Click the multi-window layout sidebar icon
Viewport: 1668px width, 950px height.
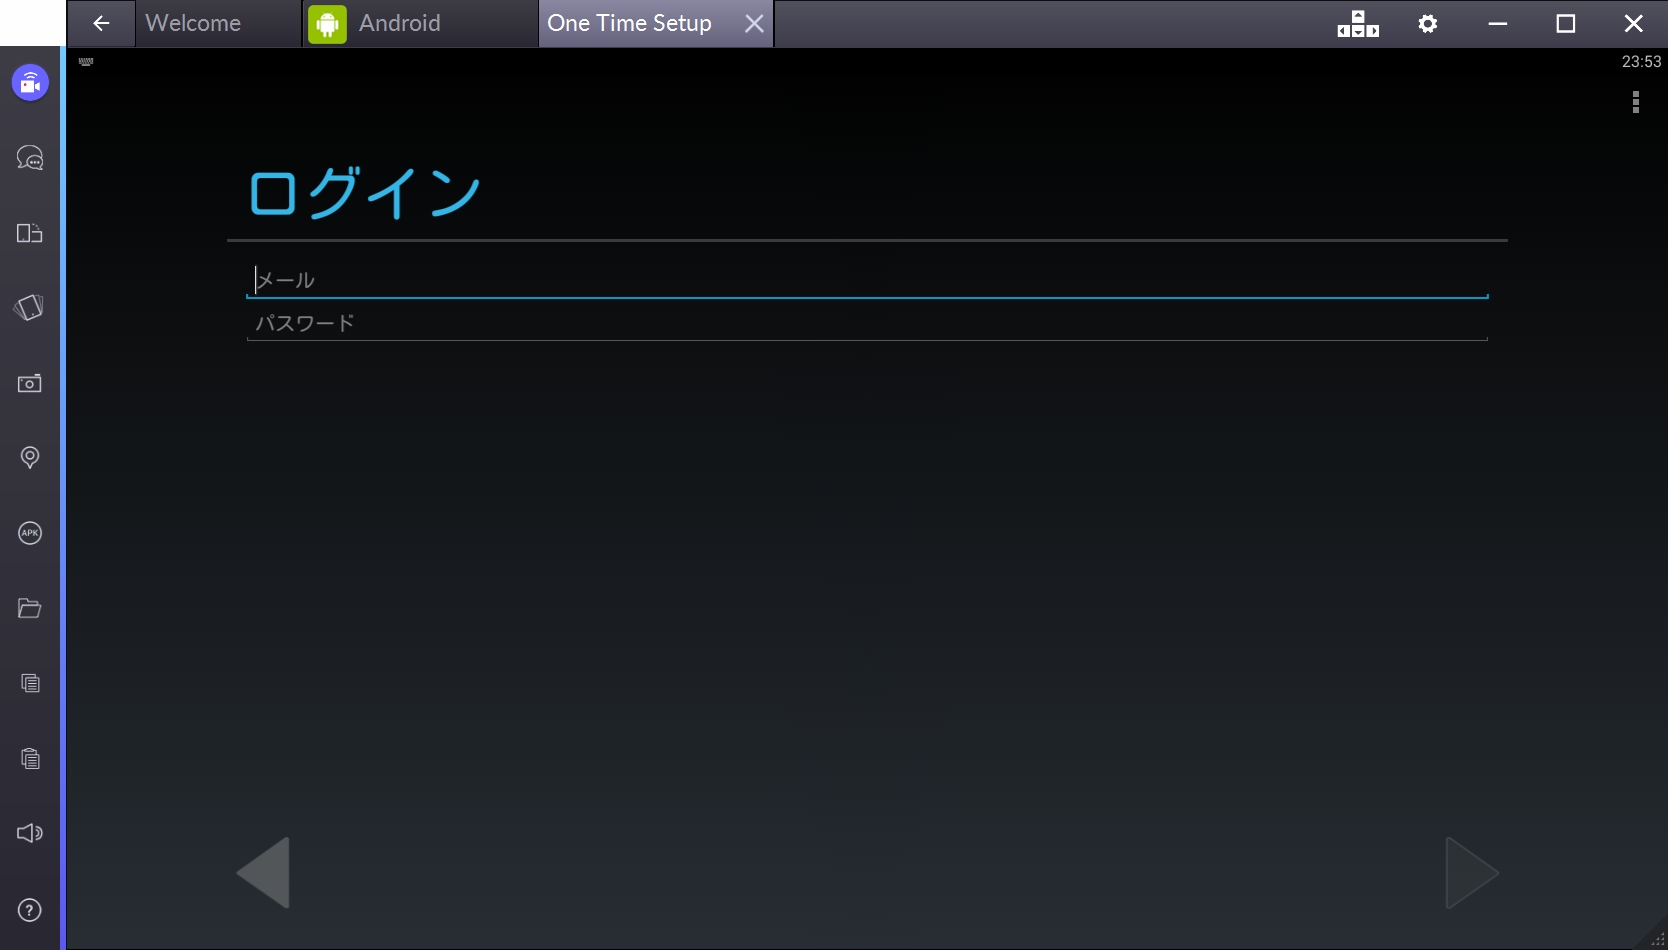tap(30, 233)
